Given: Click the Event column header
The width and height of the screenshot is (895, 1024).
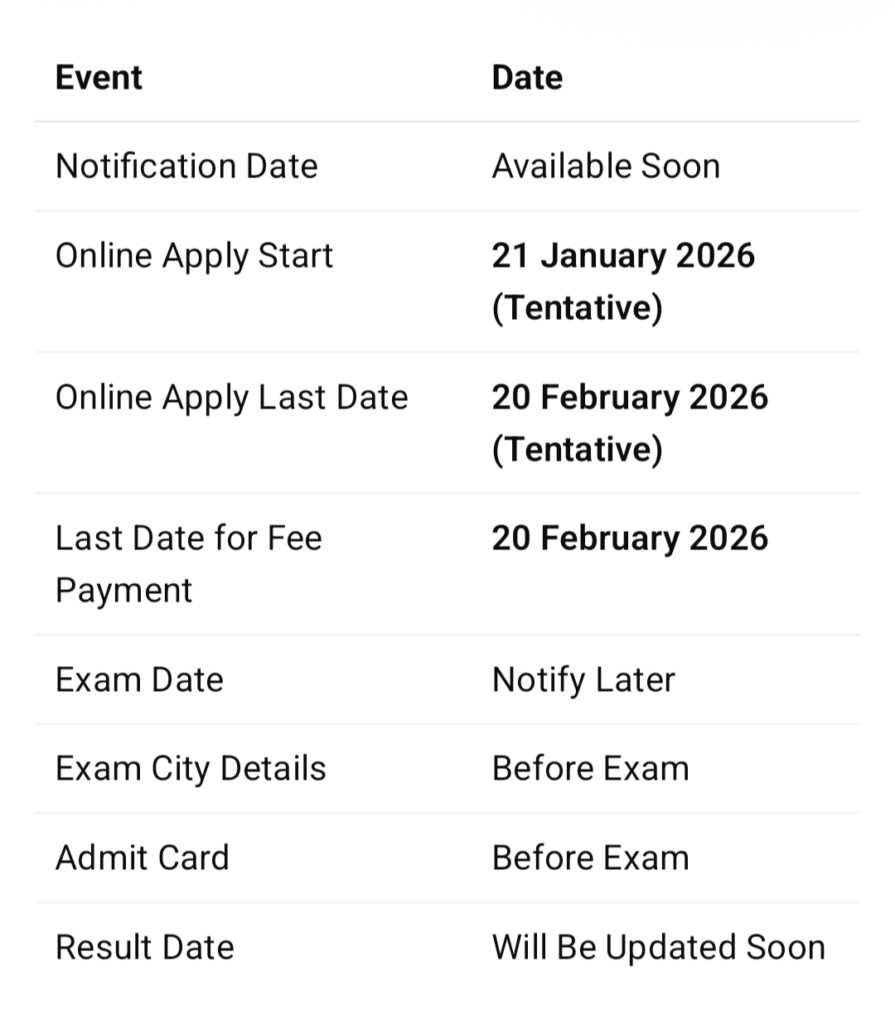Looking at the screenshot, I should coord(99,78).
